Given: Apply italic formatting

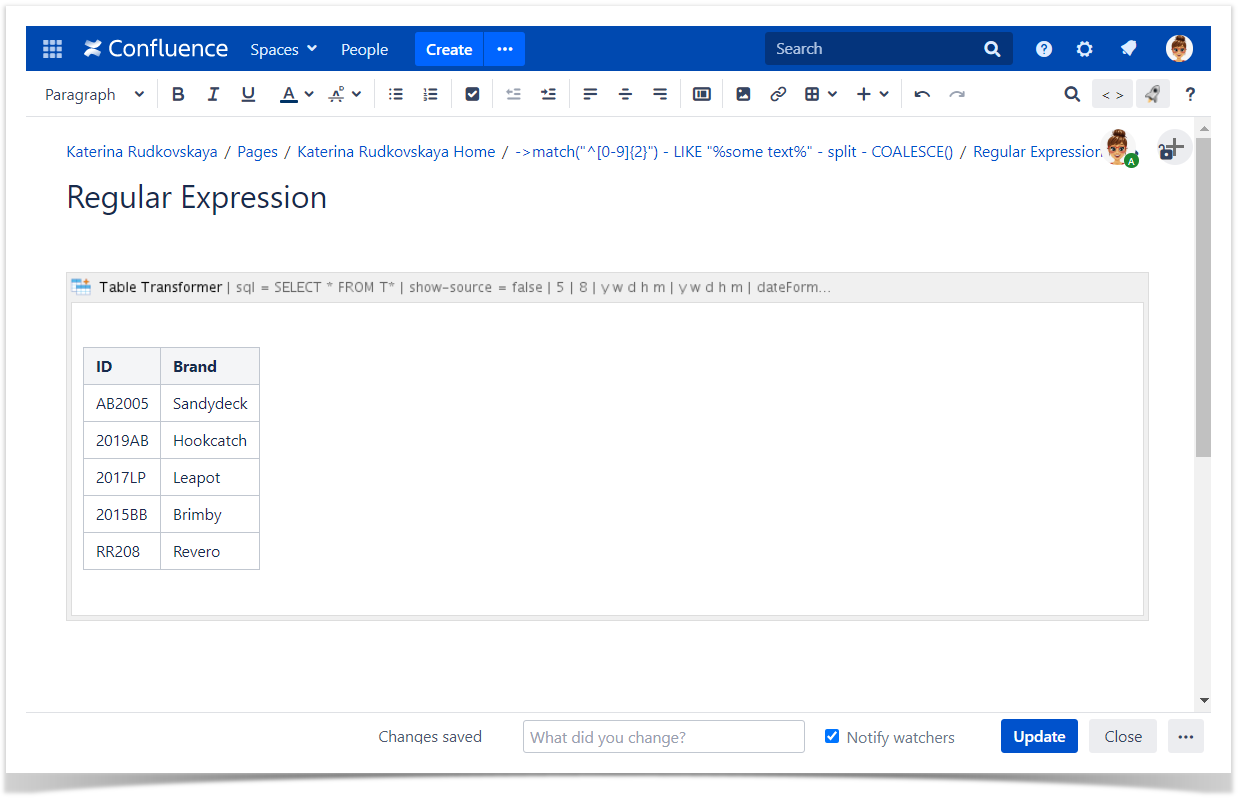Looking at the screenshot, I should pos(213,94).
